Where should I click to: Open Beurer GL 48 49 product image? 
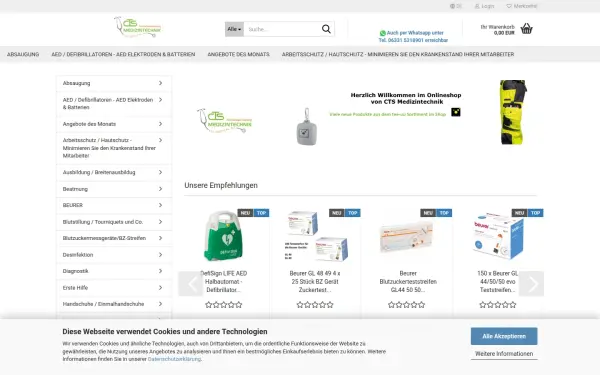316,236
